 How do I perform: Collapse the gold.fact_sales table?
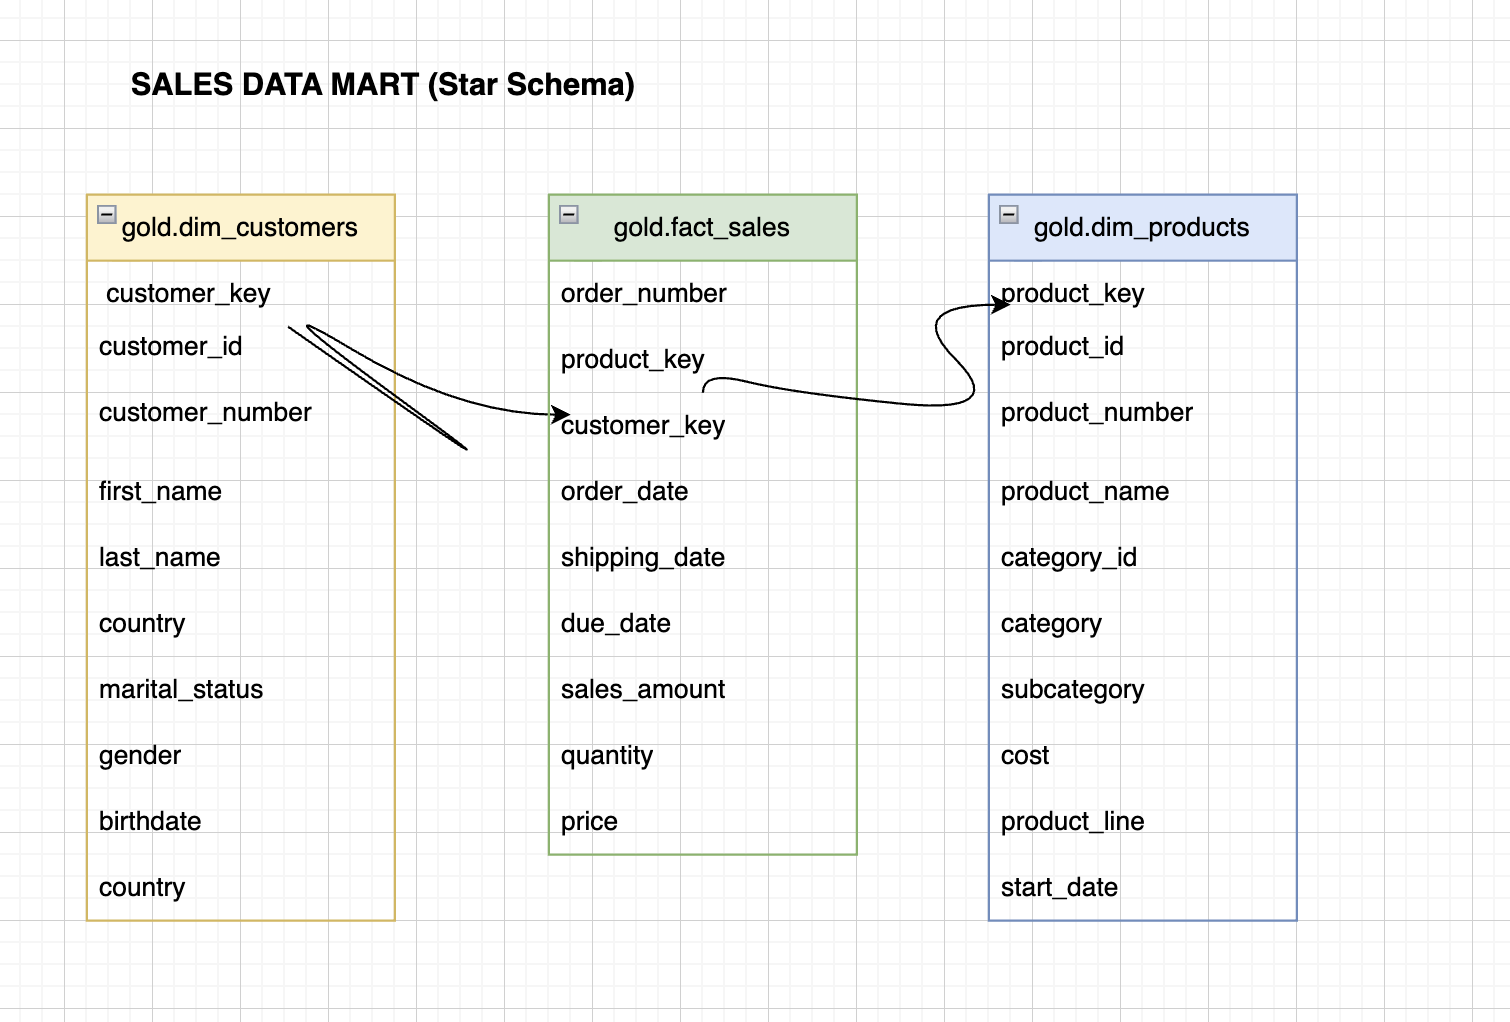point(570,211)
